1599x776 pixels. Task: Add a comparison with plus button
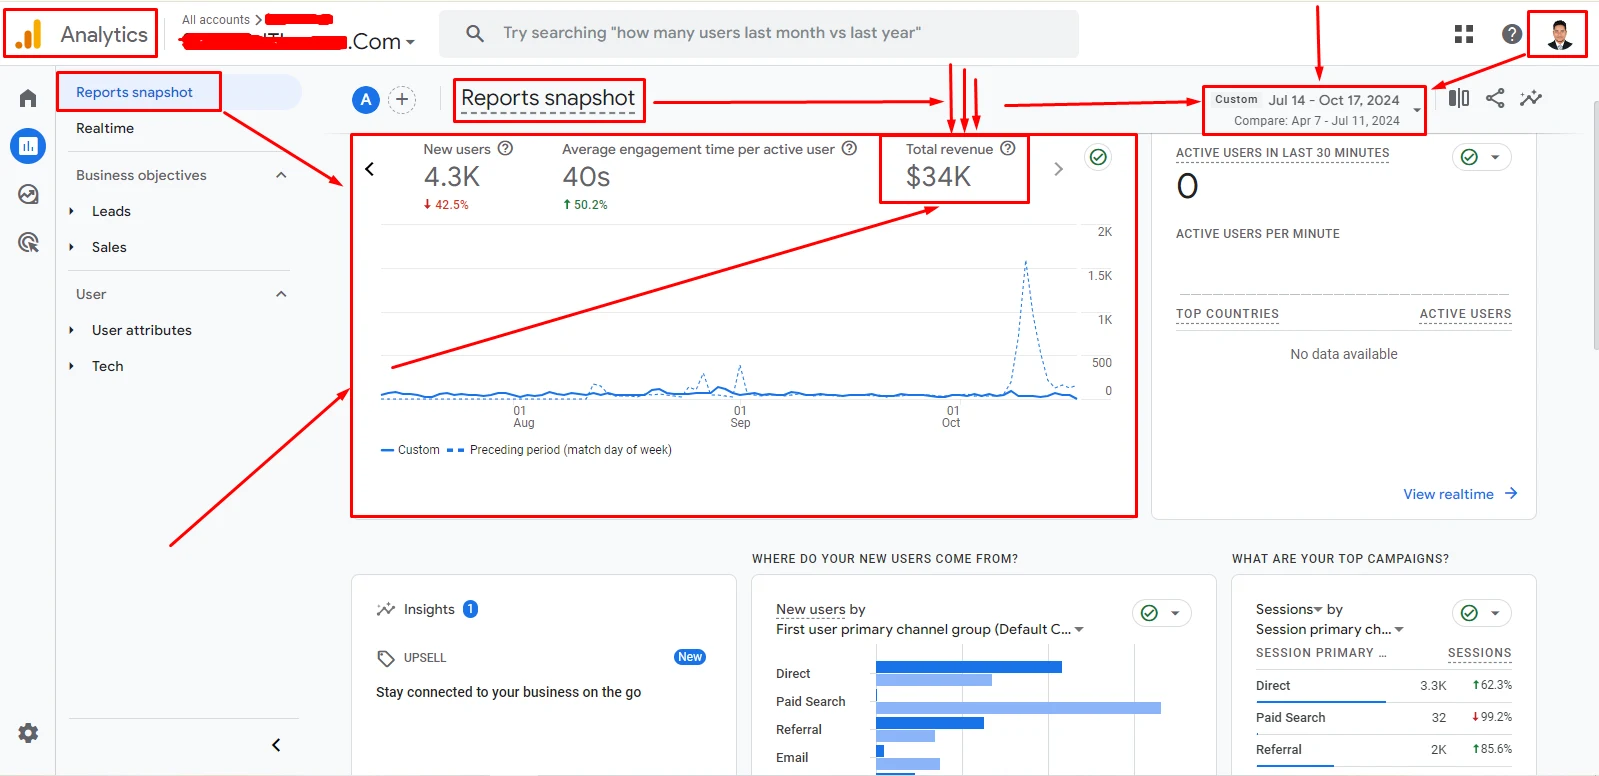402,99
